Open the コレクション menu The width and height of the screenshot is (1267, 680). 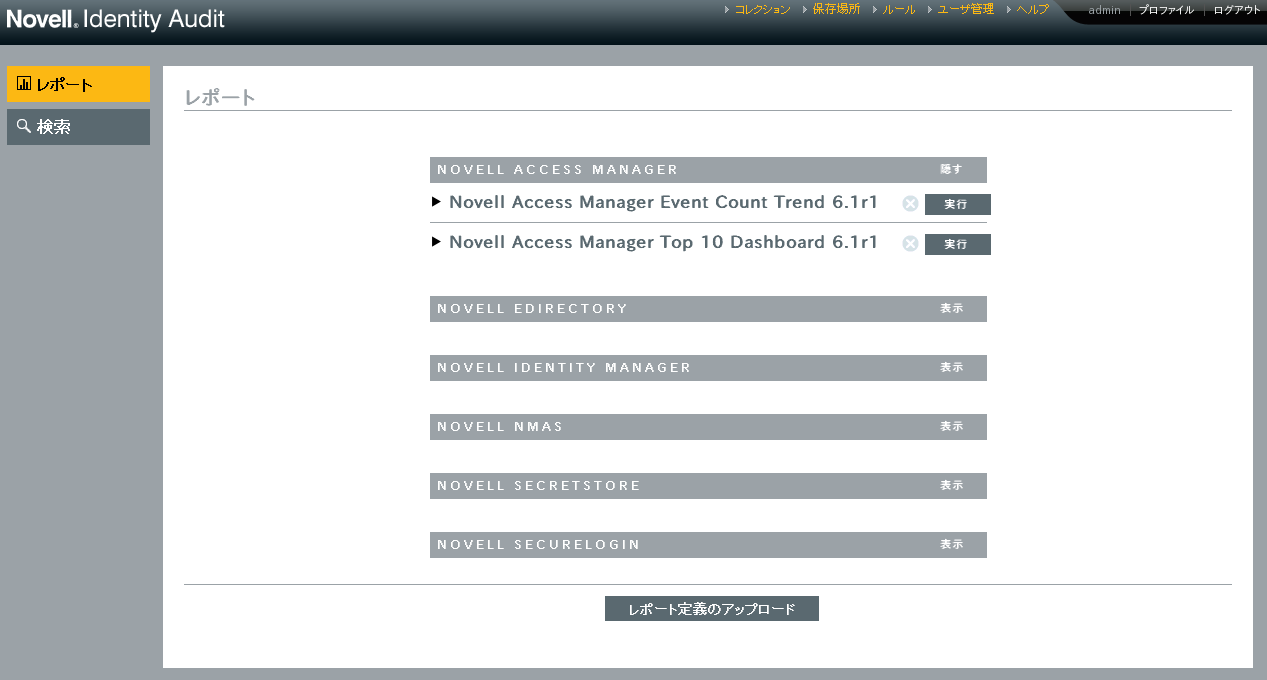coord(762,9)
